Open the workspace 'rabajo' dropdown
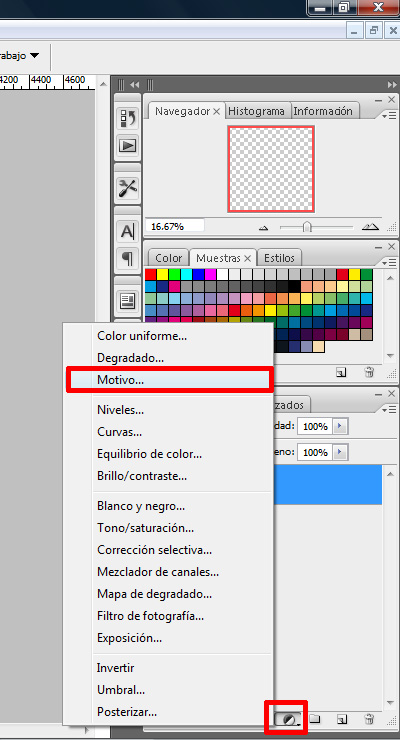 pyautogui.click(x=34, y=55)
